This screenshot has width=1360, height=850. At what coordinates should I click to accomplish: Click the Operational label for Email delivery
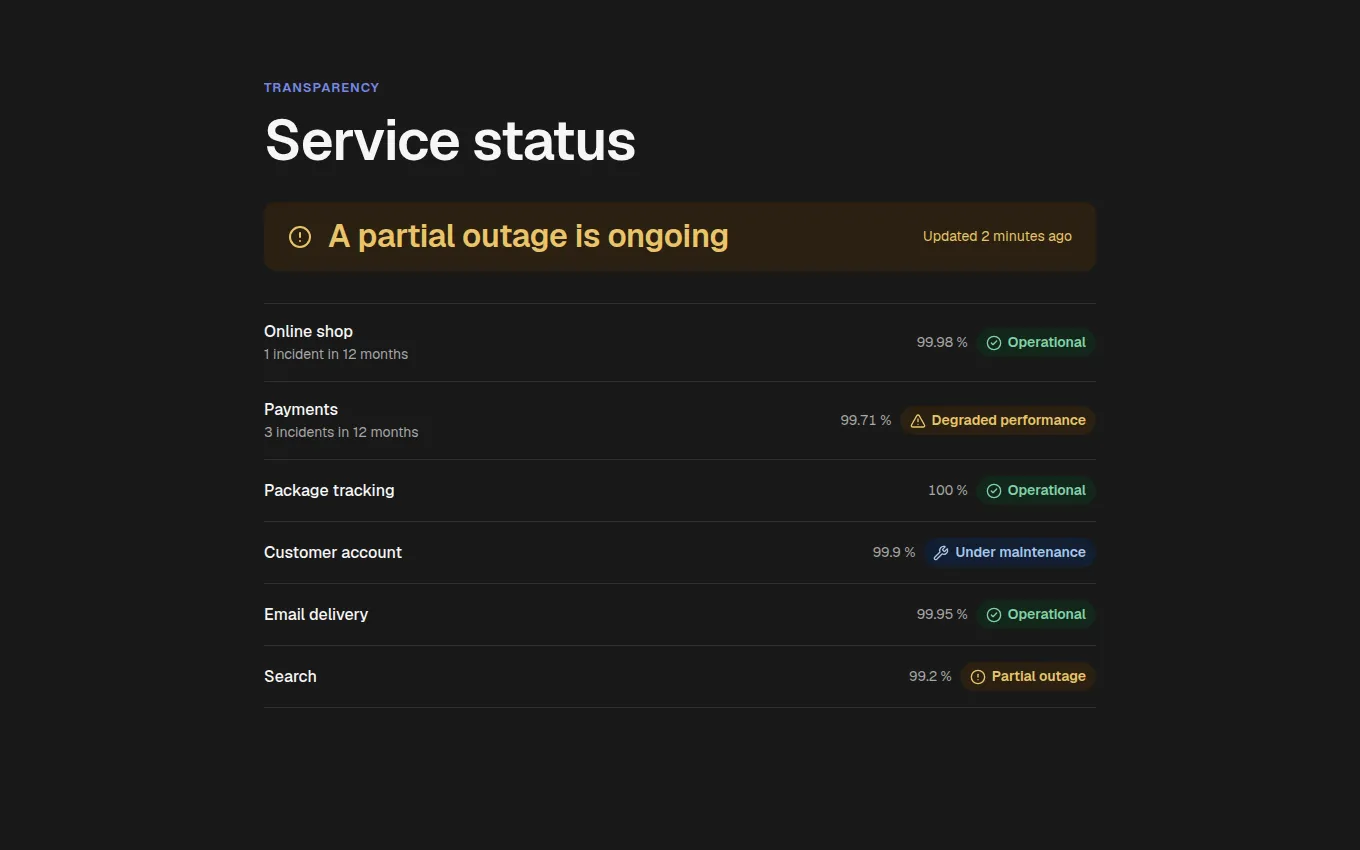coord(1047,614)
